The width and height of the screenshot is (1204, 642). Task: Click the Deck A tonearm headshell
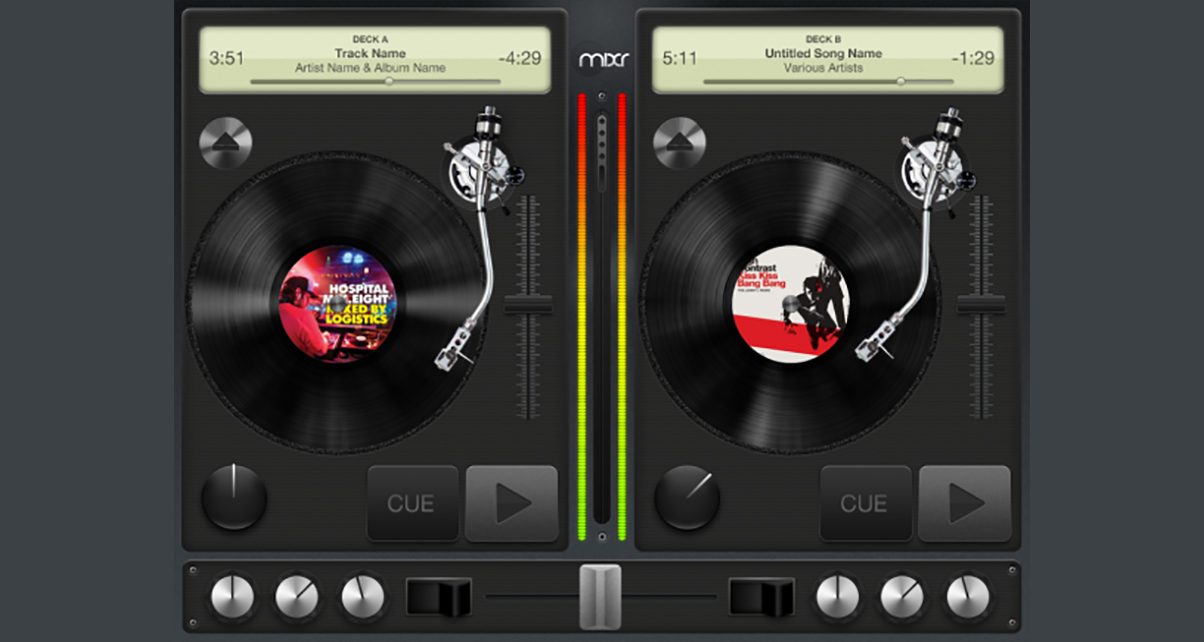[451, 354]
